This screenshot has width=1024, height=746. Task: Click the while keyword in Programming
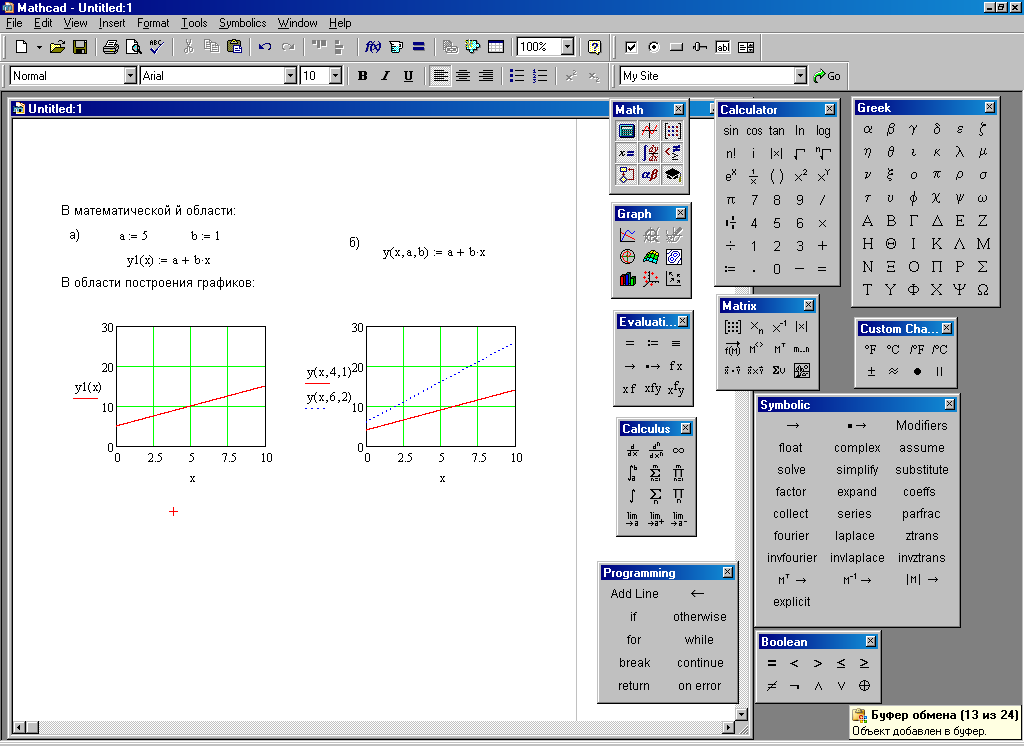click(699, 640)
